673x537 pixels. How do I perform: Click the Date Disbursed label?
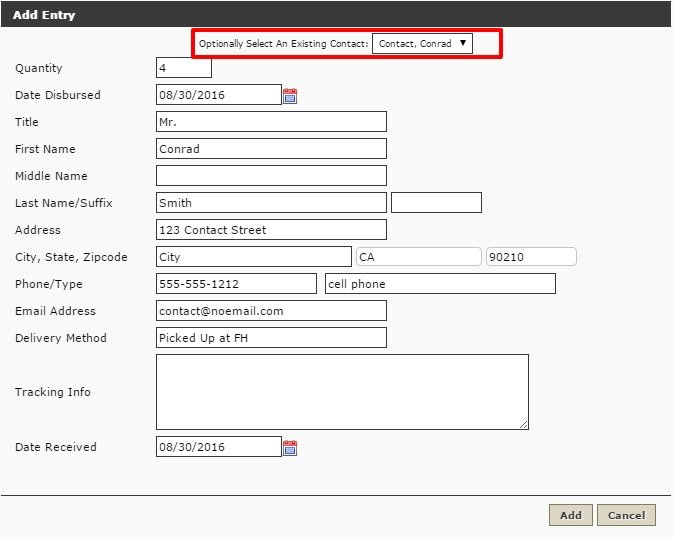pyautogui.click(x=58, y=95)
